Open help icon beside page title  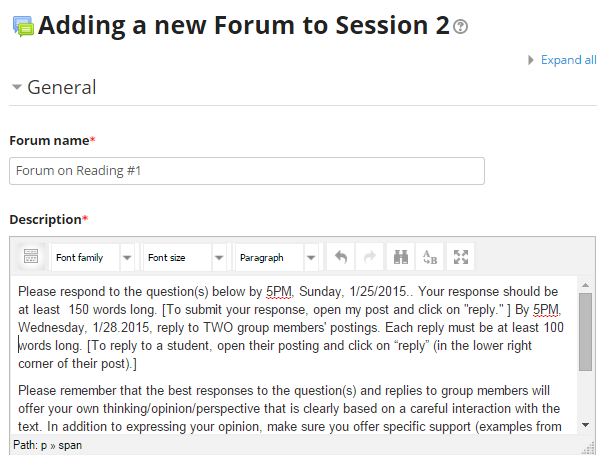[460, 27]
